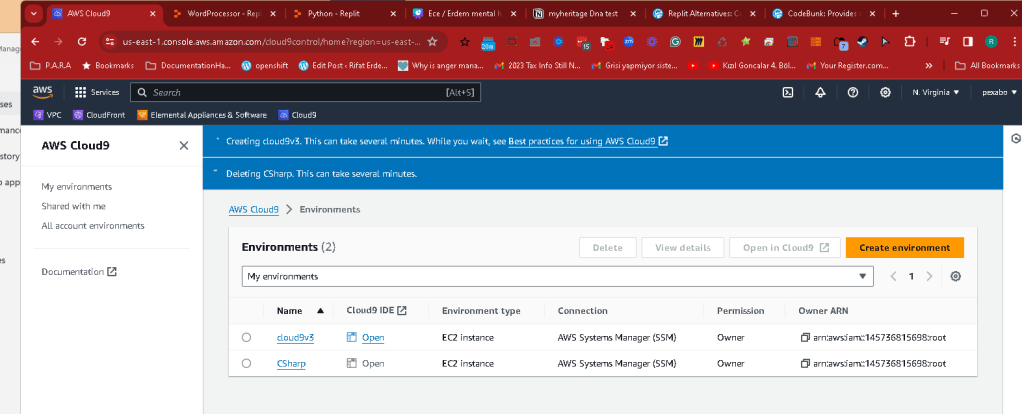1022x414 pixels.
Task: Open table preferences gear icon
Action: (x=956, y=276)
